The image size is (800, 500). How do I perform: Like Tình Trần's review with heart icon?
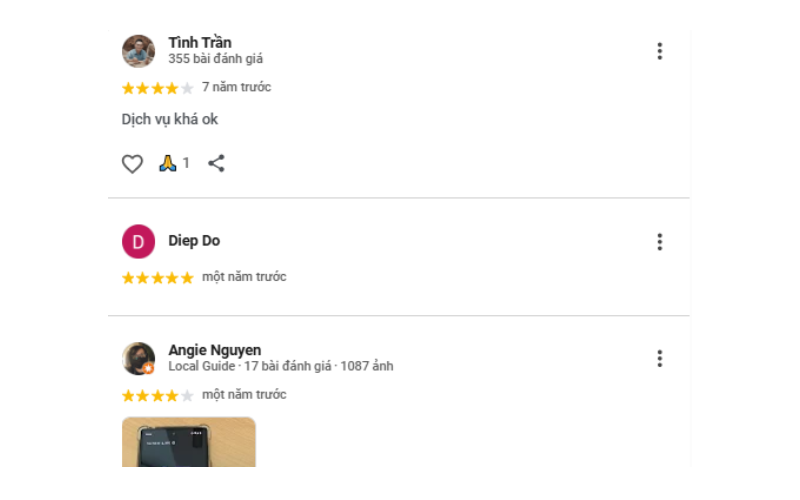click(133, 164)
